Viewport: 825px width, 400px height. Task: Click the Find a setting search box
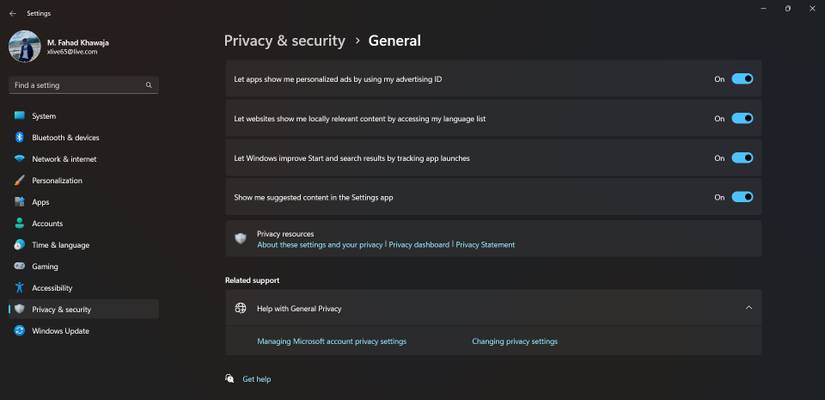tap(78, 86)
